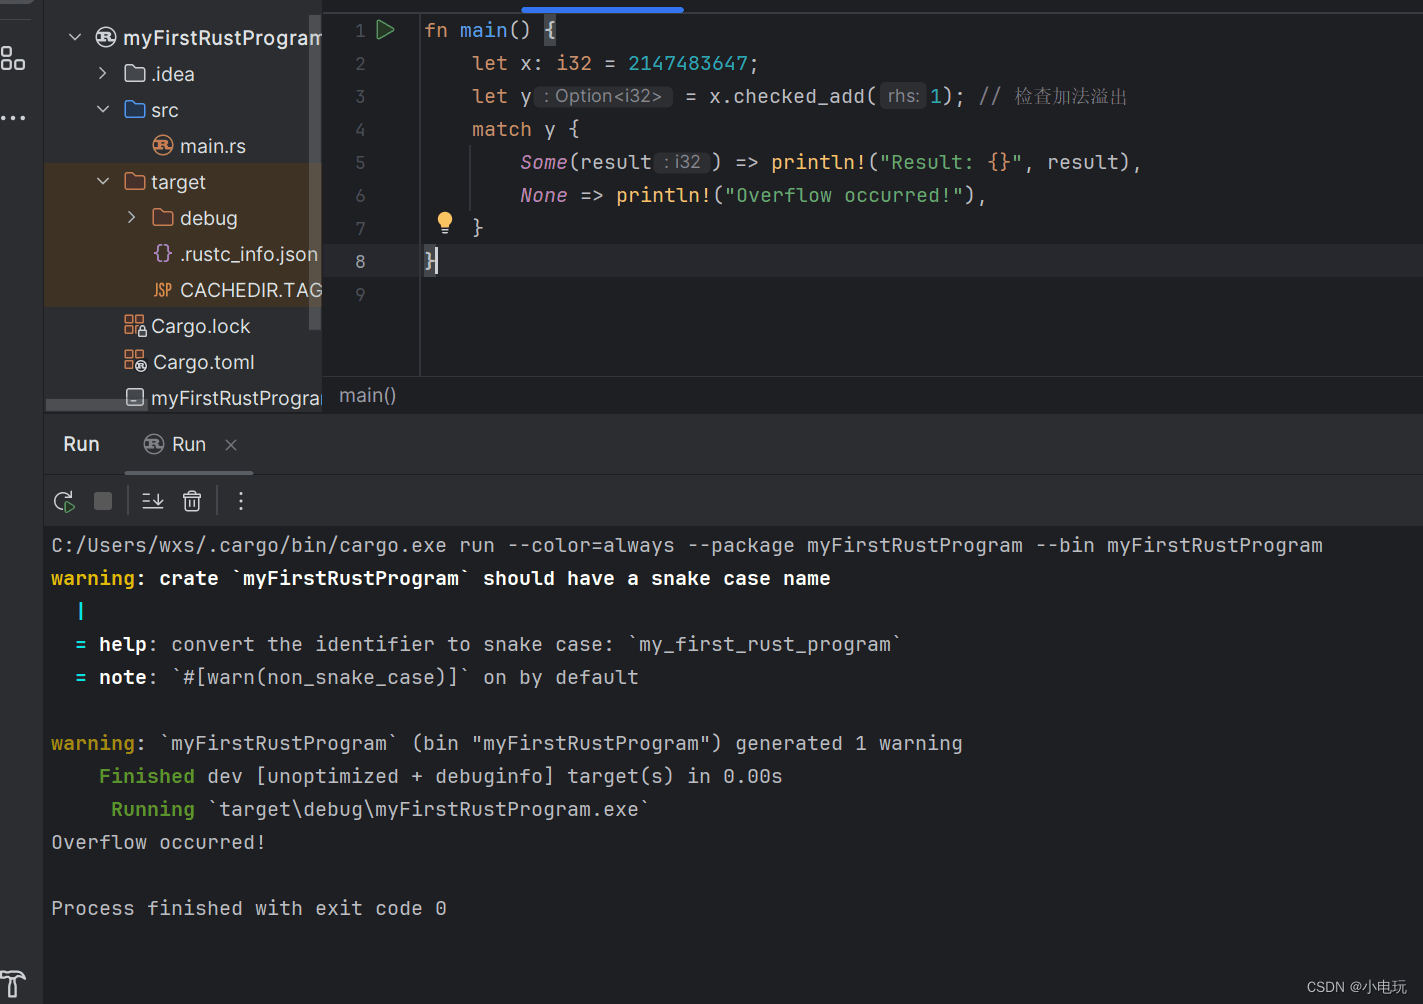Click main() breadcrumb below the editor
This screenshot has height=1004, width=1423.
coord(368,396)
